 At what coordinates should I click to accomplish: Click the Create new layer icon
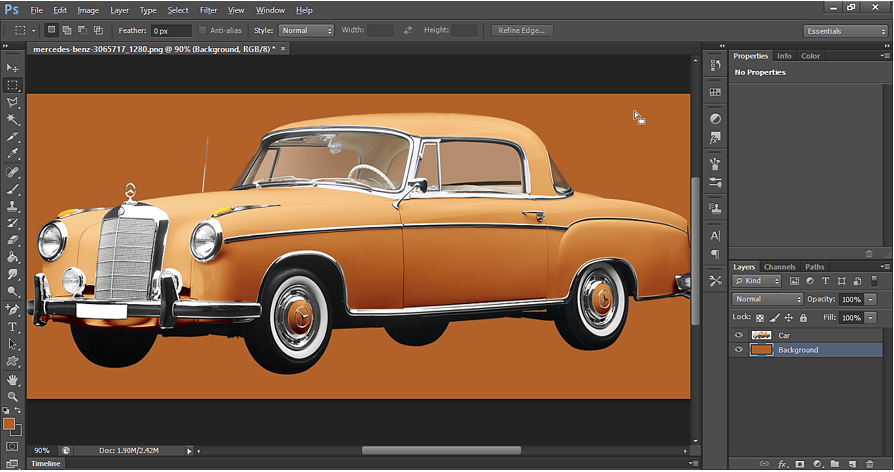[852, 464]
